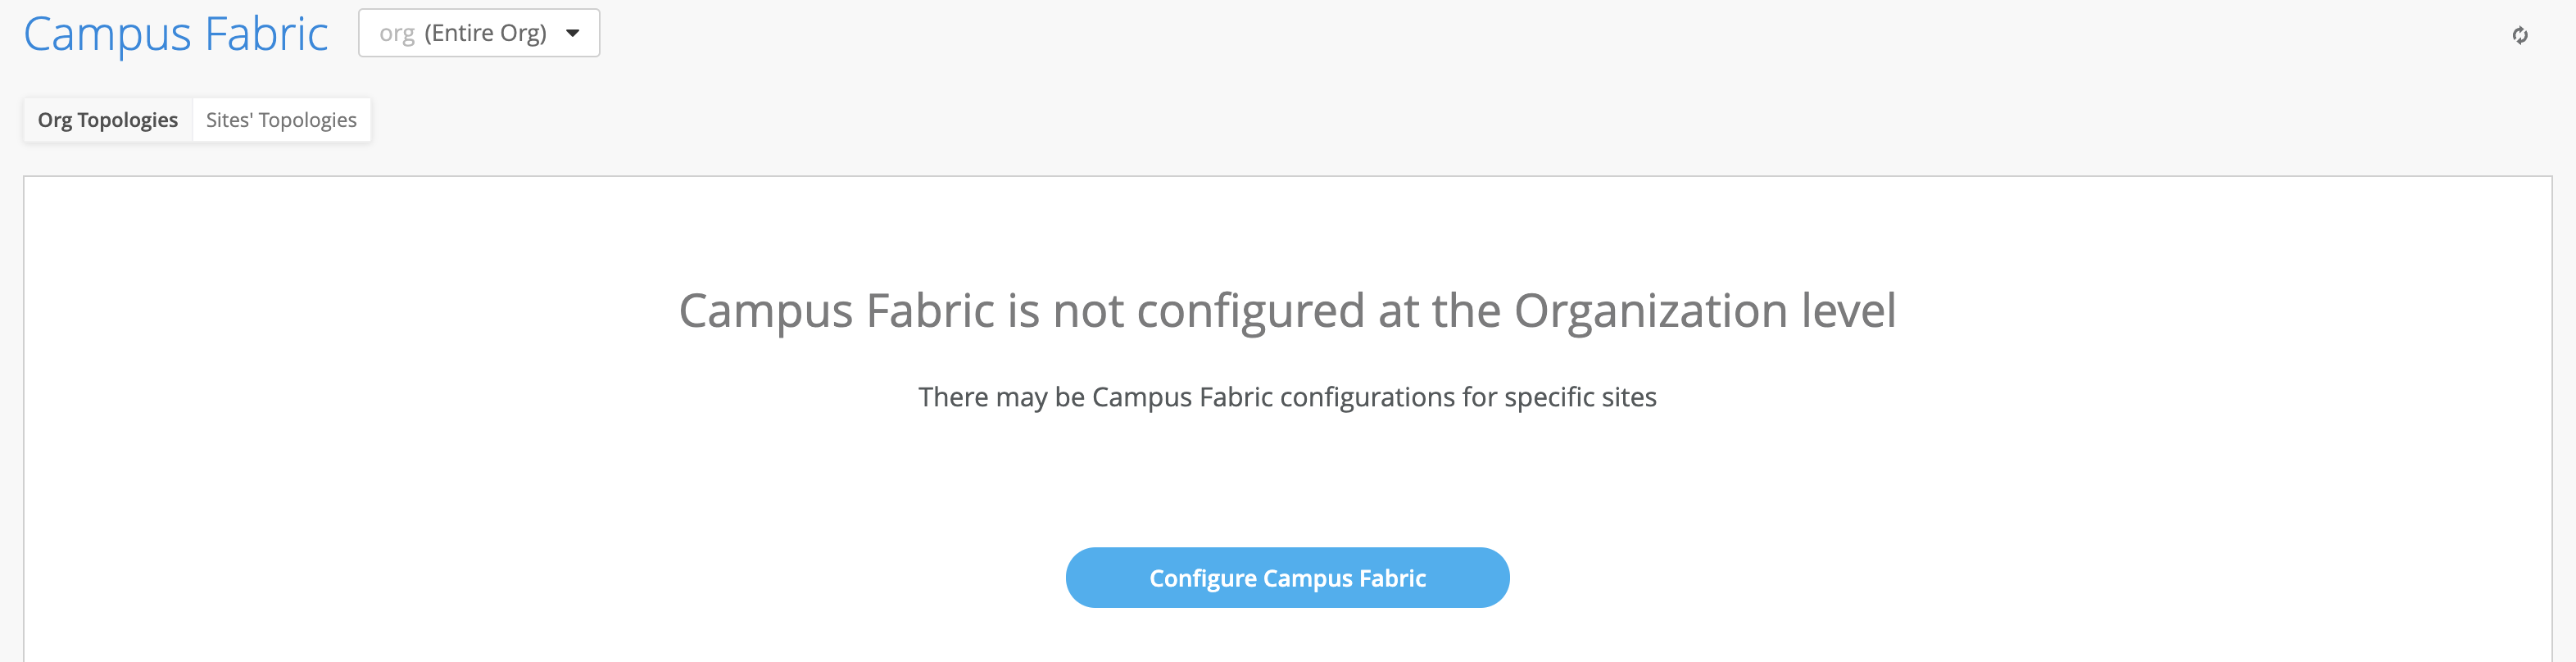This screenshot has height=662, width=2576.
Task: Show topologies for individual sites
Action: point(281,120)
